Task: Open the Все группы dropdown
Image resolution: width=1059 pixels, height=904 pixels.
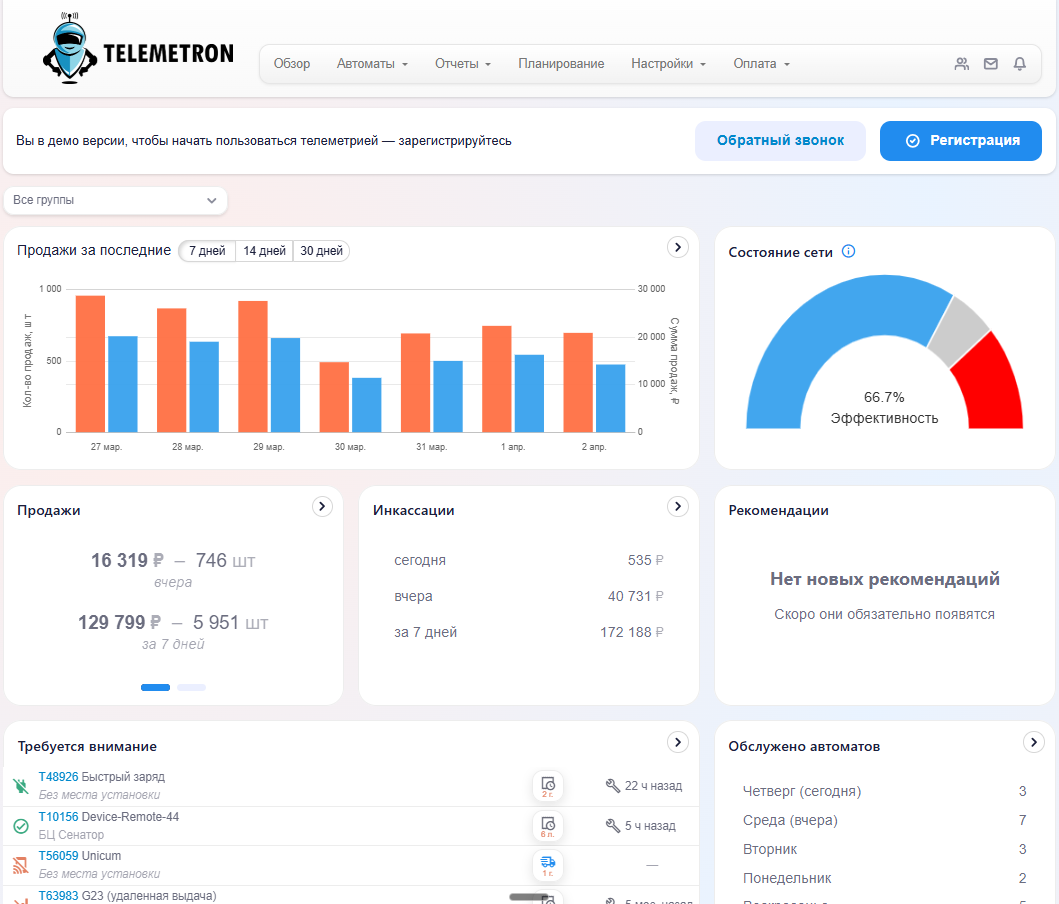Action: coord(115,200)
